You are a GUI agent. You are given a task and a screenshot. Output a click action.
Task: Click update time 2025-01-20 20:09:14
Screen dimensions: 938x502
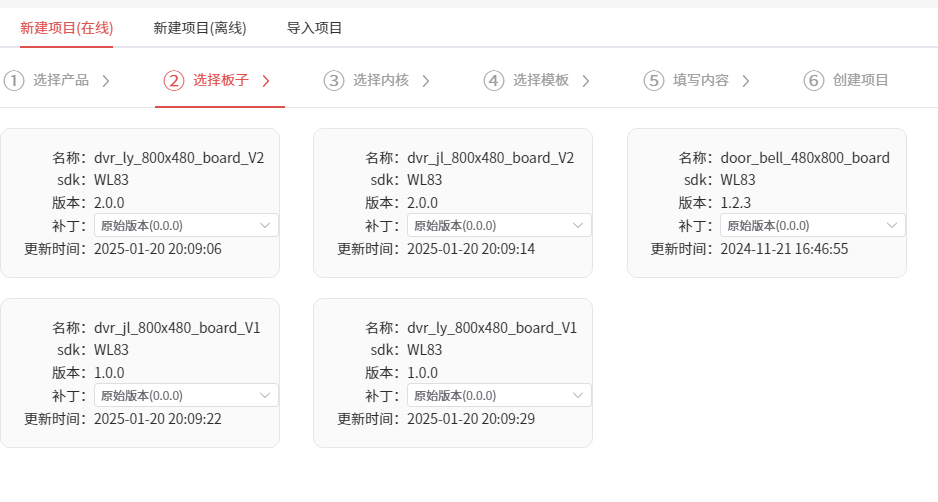click(x=471, y=249)
